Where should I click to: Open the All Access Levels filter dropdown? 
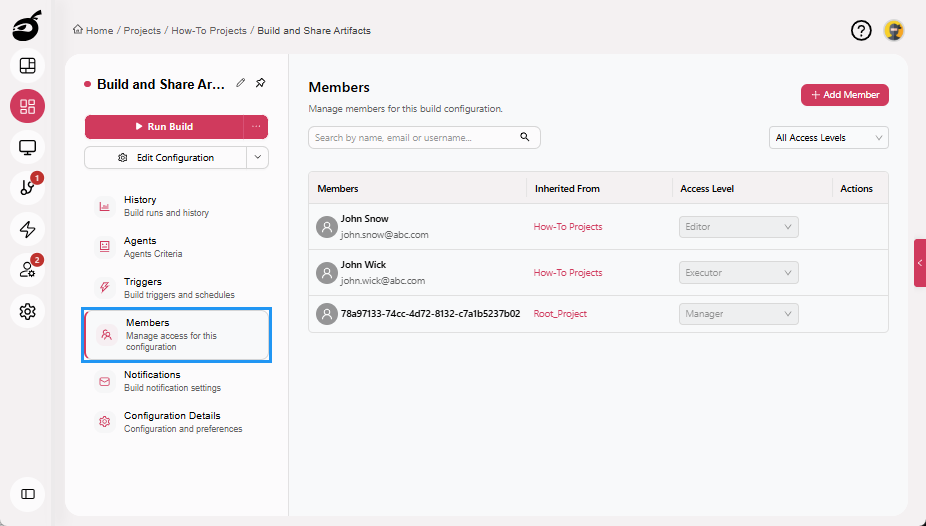pos(829,138)
